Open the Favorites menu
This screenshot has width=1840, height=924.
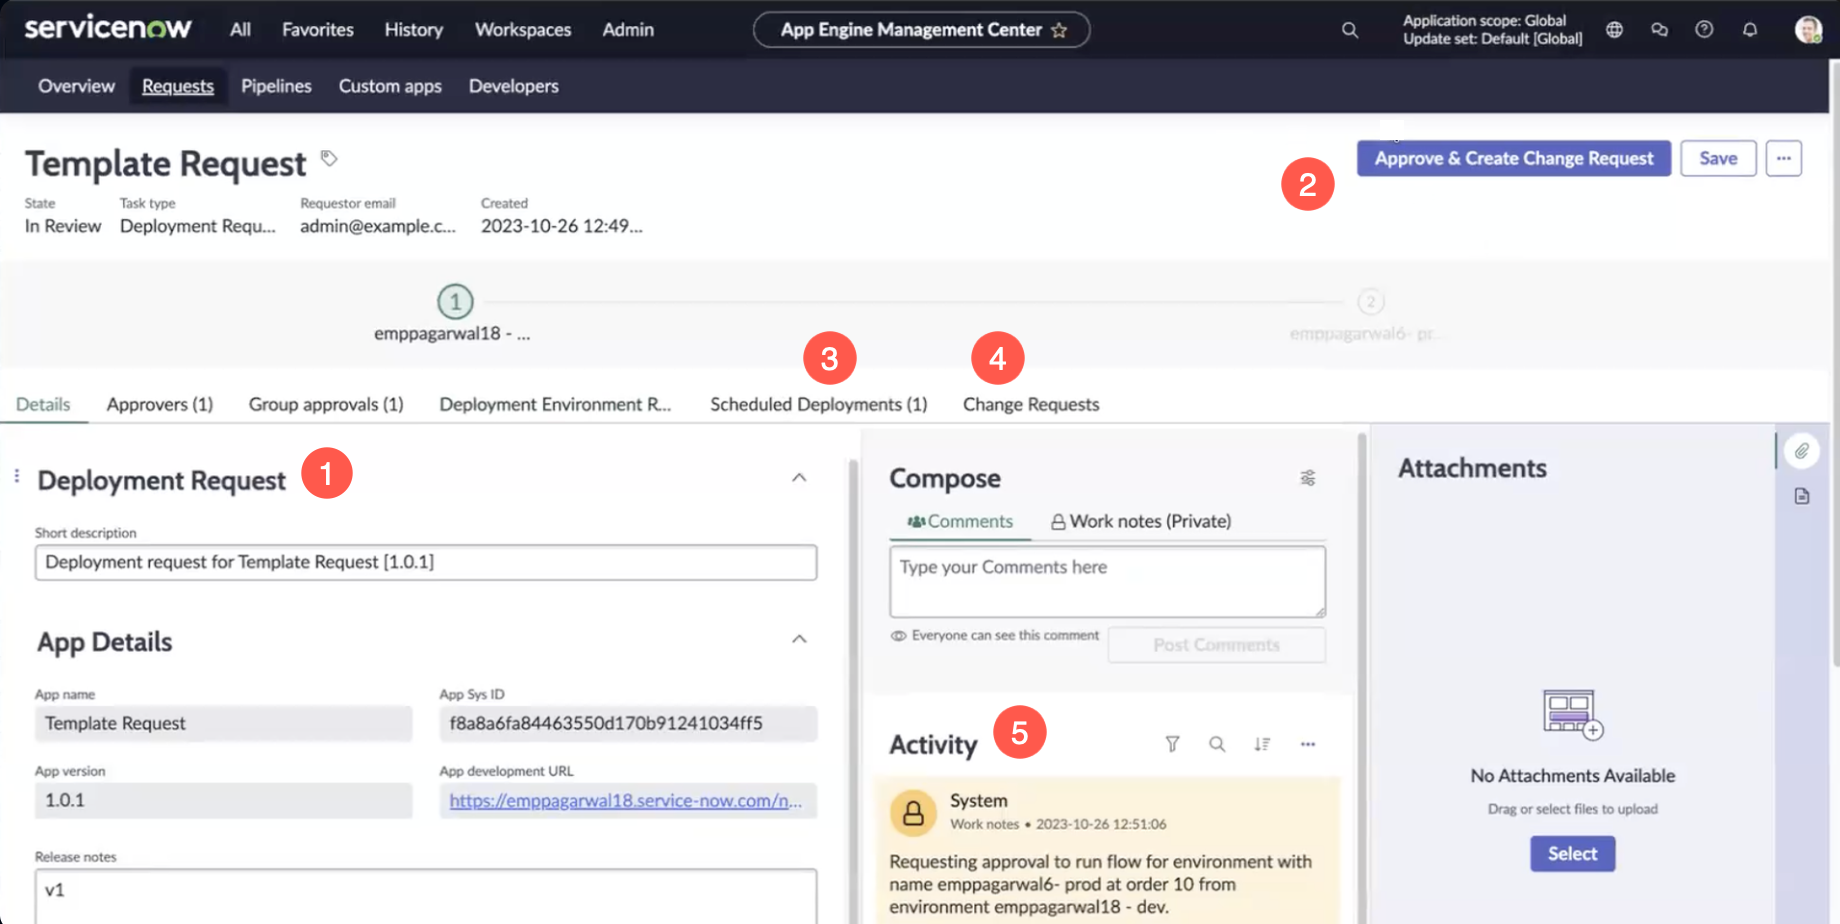pos(318,30)
